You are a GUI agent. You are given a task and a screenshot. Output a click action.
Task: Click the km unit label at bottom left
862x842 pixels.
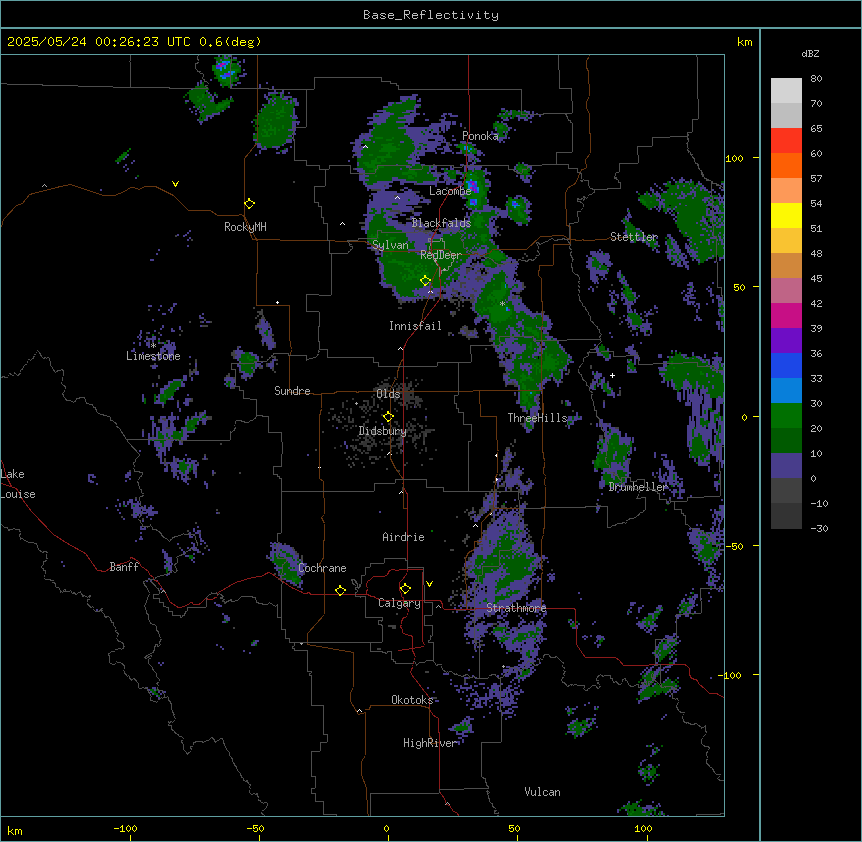pyautogui.click(x=15, y=830)
